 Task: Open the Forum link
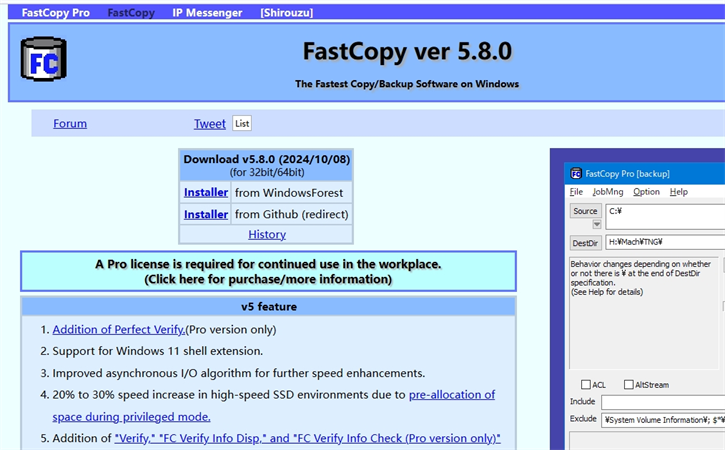tap(70, 123)
